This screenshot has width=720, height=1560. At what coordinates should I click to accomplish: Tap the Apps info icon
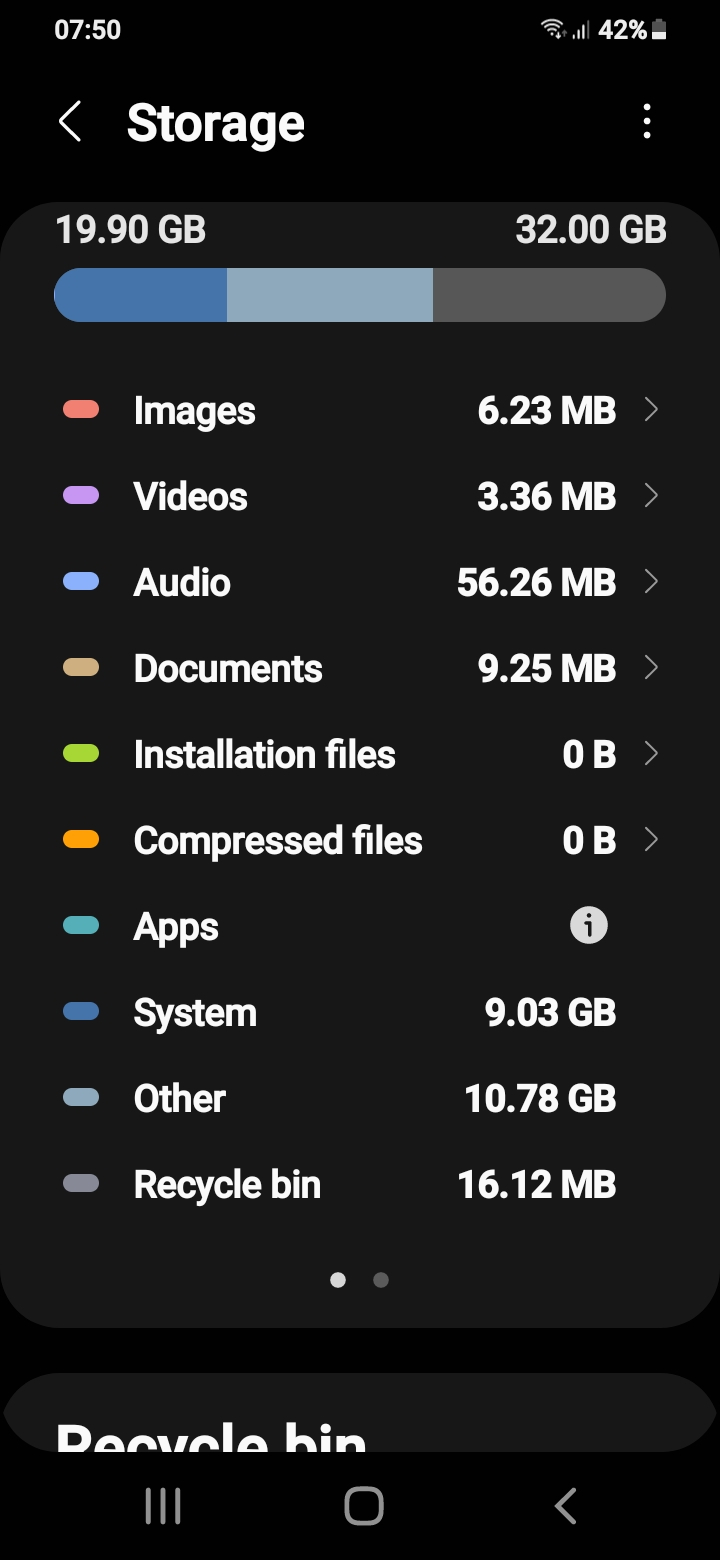[x=589, y=926]
